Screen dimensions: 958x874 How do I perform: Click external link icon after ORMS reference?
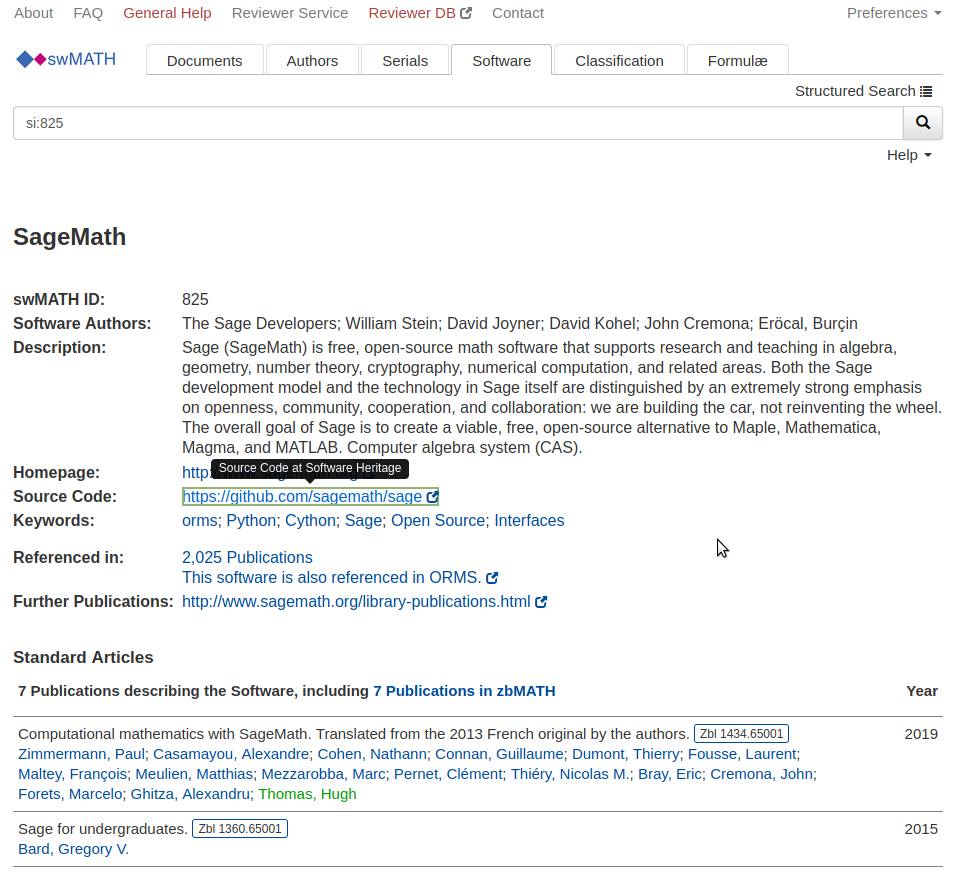click(x=492, y=578)
